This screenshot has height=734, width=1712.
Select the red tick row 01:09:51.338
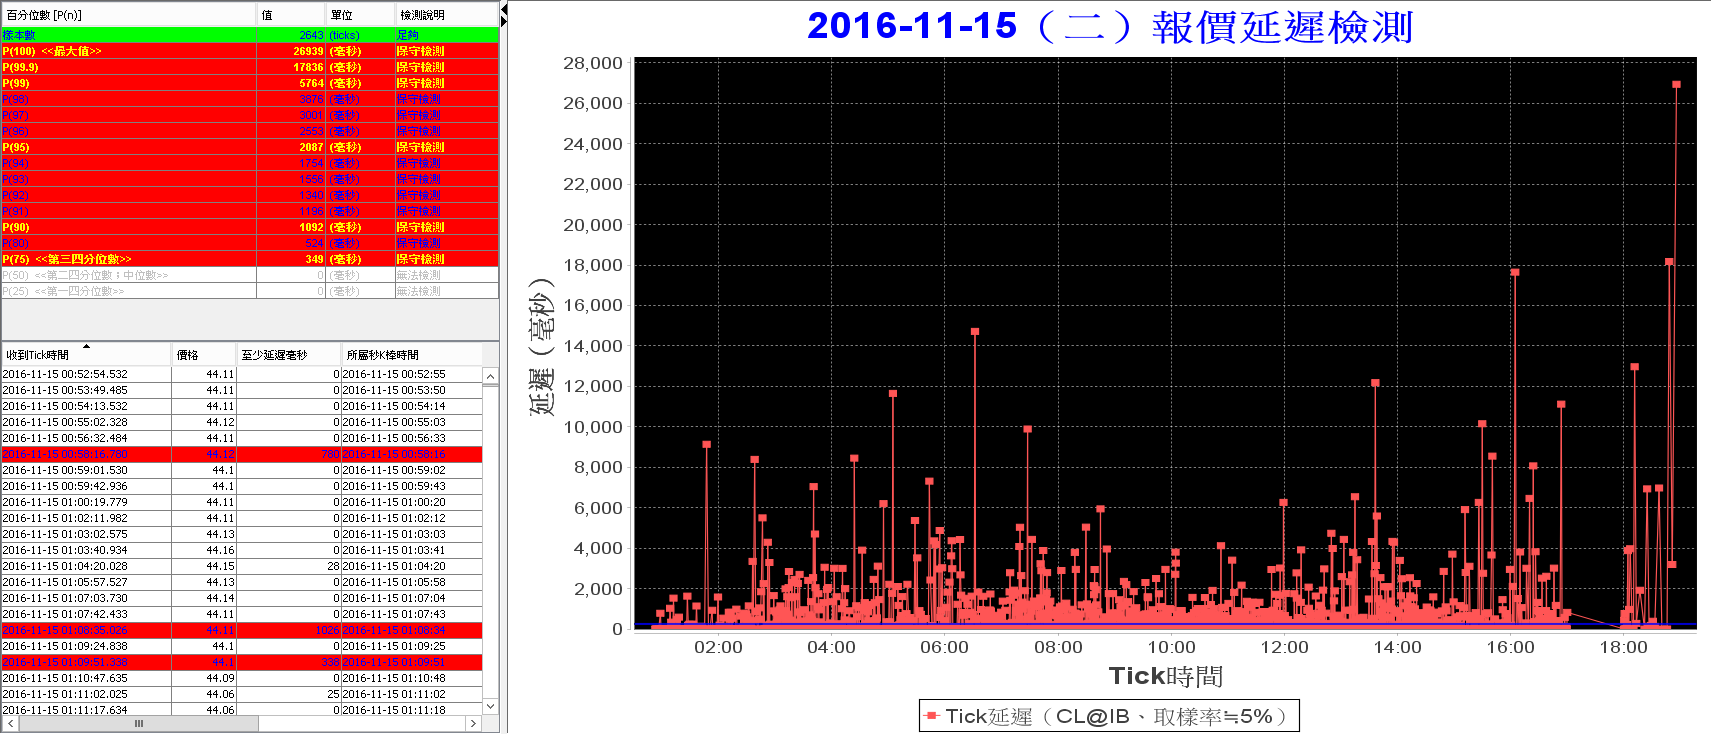point(242,662)
